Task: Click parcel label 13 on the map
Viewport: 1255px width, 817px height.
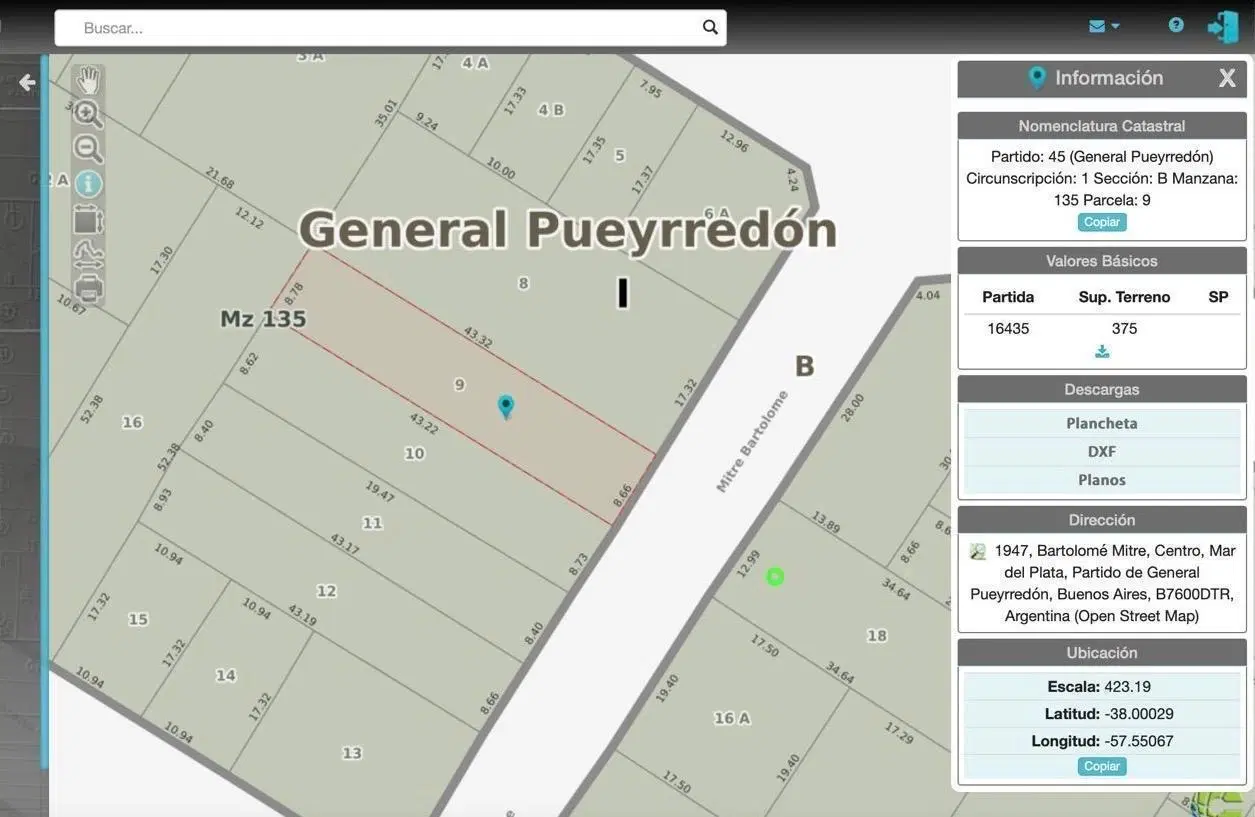Action: coord(352,754)
